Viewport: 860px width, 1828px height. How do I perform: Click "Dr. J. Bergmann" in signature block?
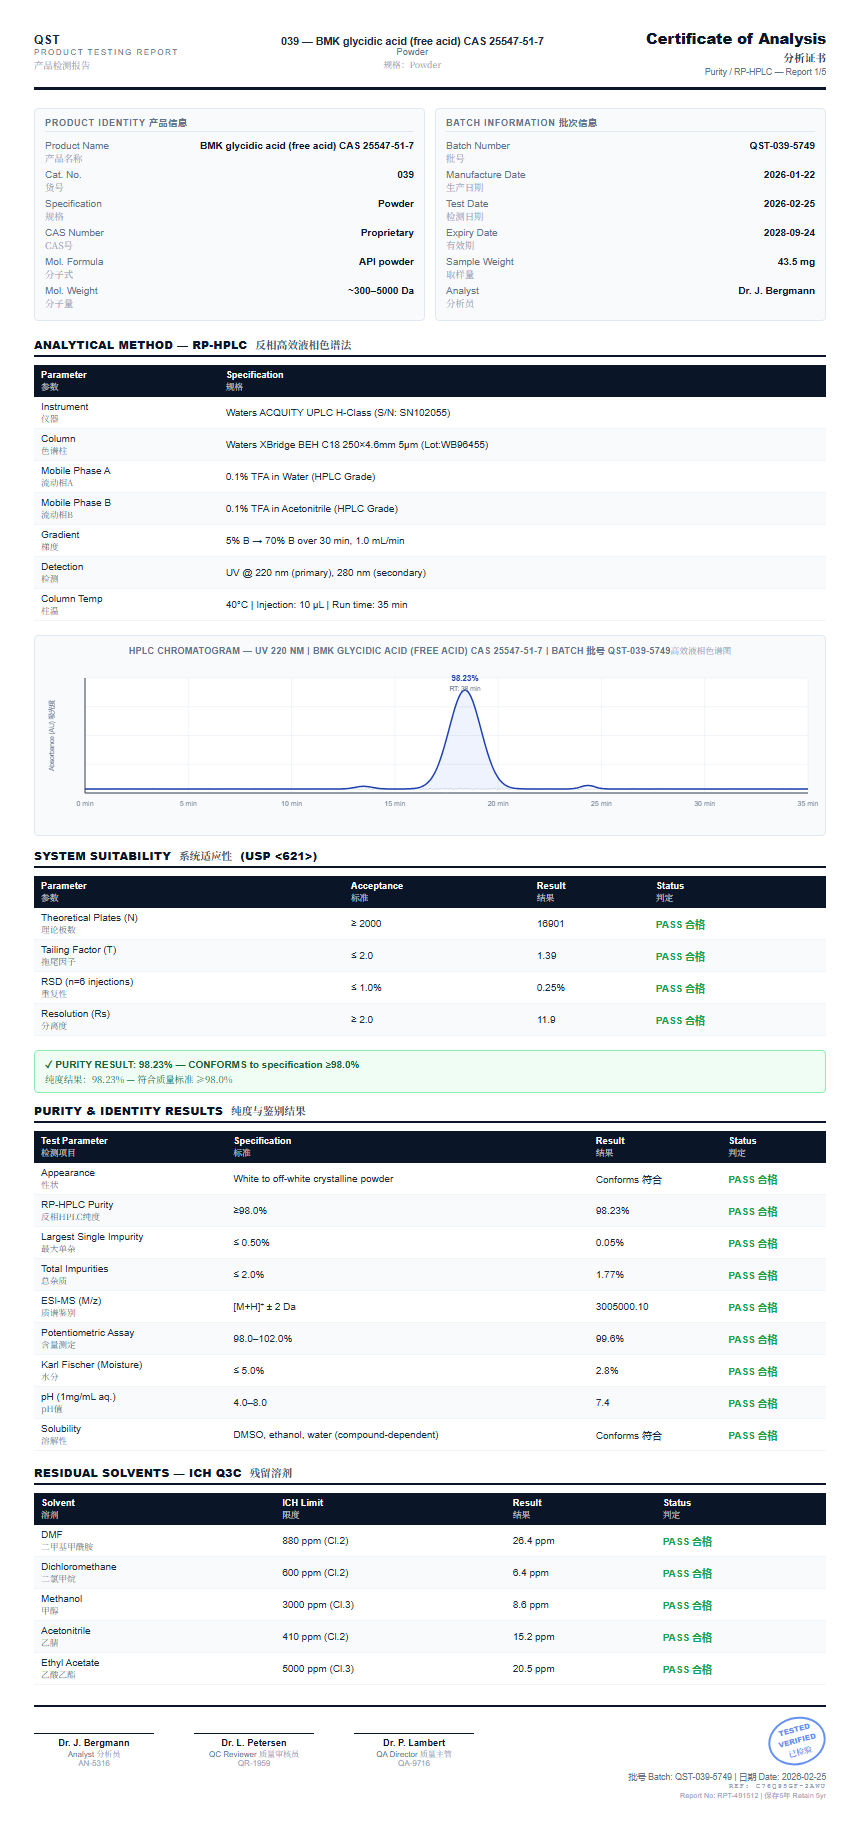click(94, 1743)
